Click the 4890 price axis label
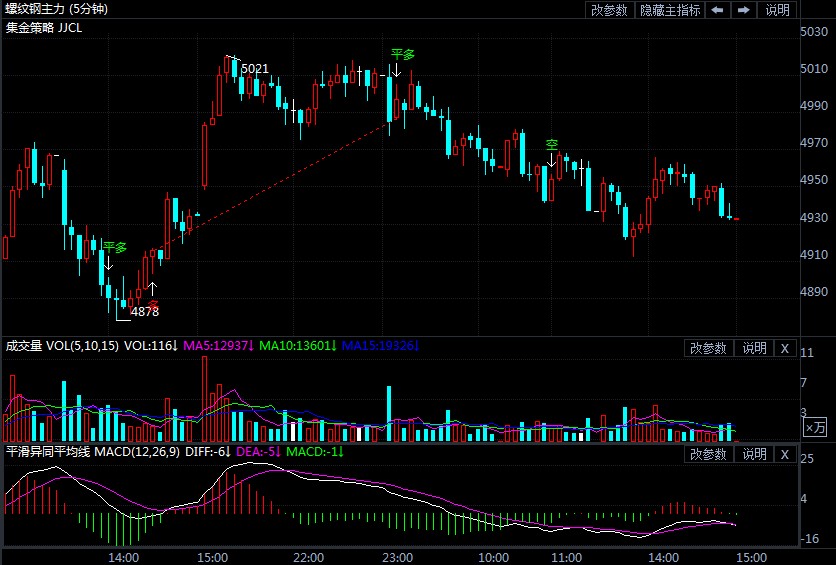 [814, 292]
